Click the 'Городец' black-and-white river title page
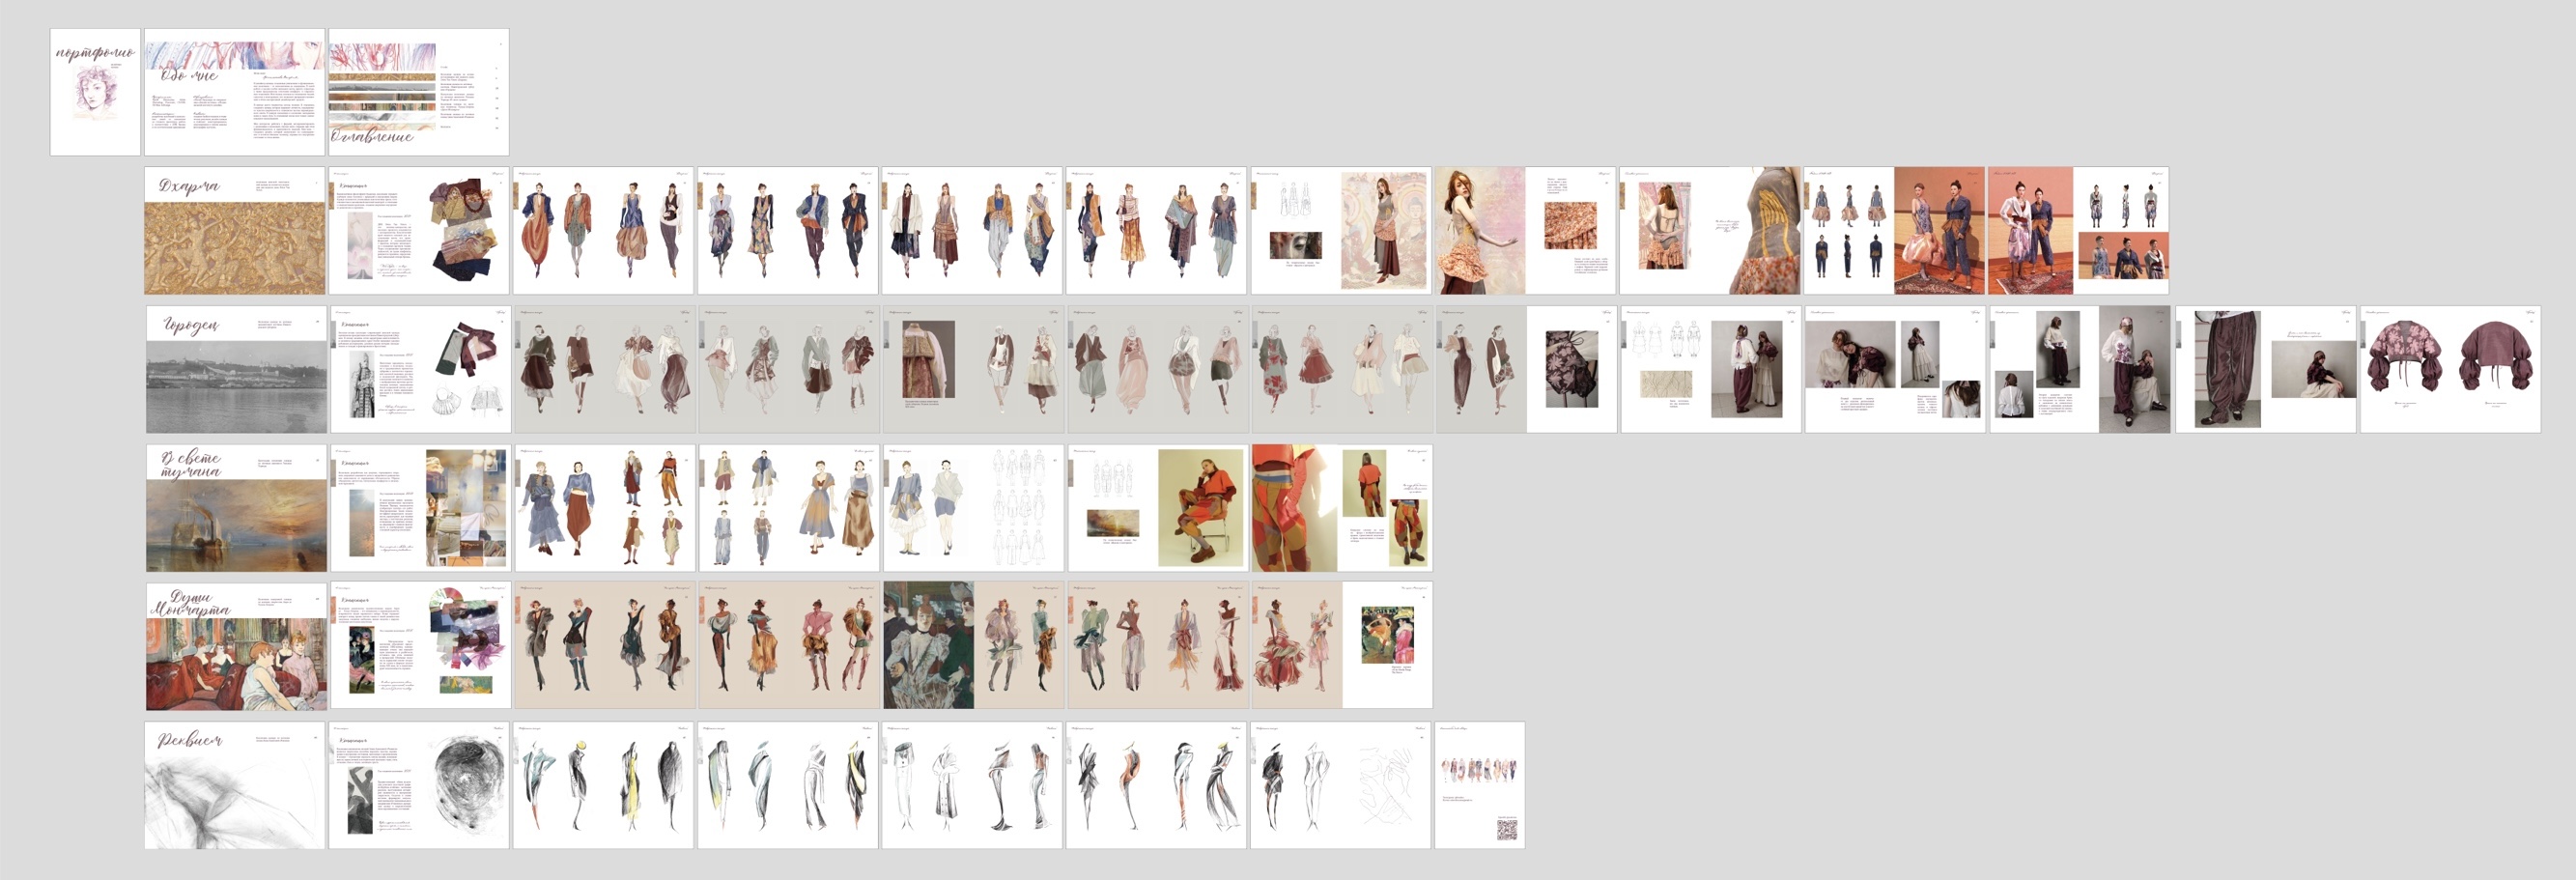Viewport: 2576px width, 880px height. pos(236,369)
